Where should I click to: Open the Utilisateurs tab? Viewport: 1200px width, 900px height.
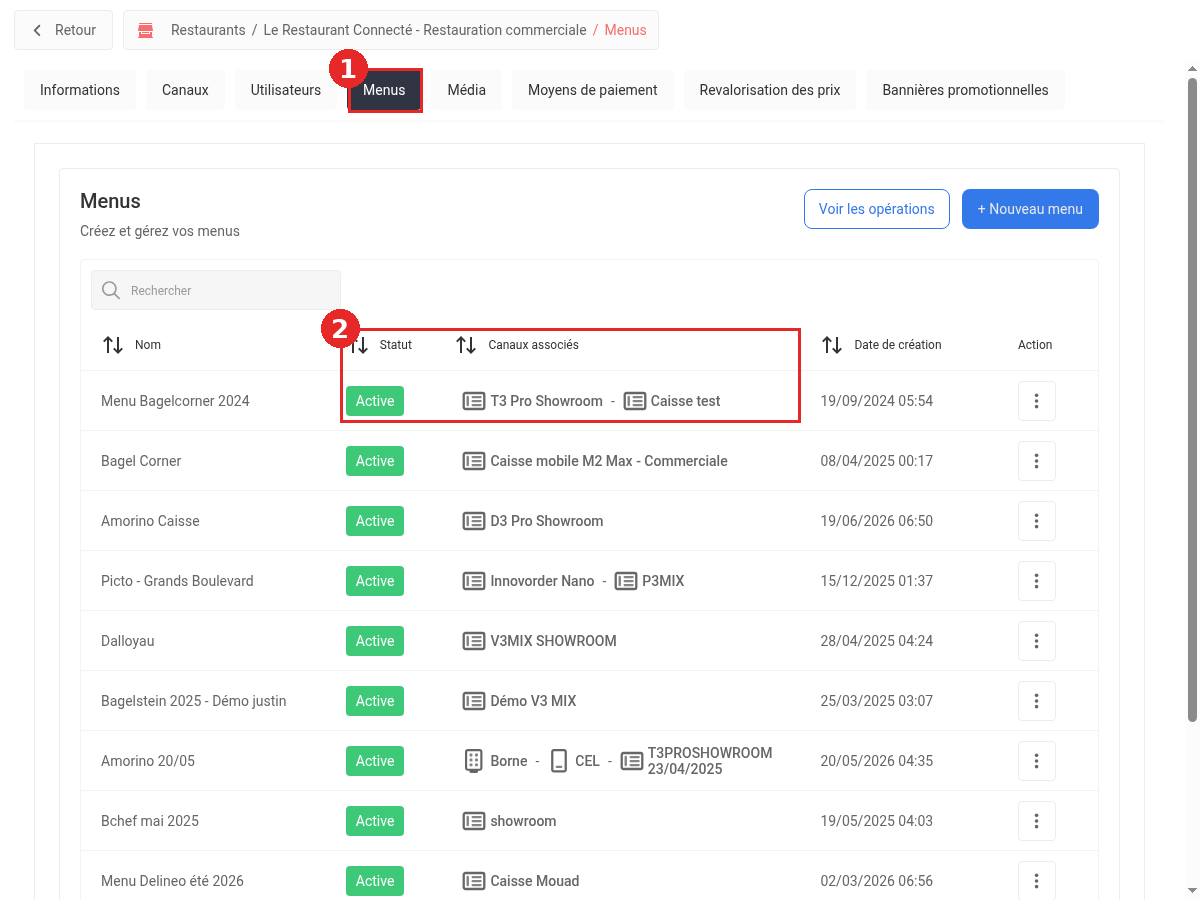point(286,90)
